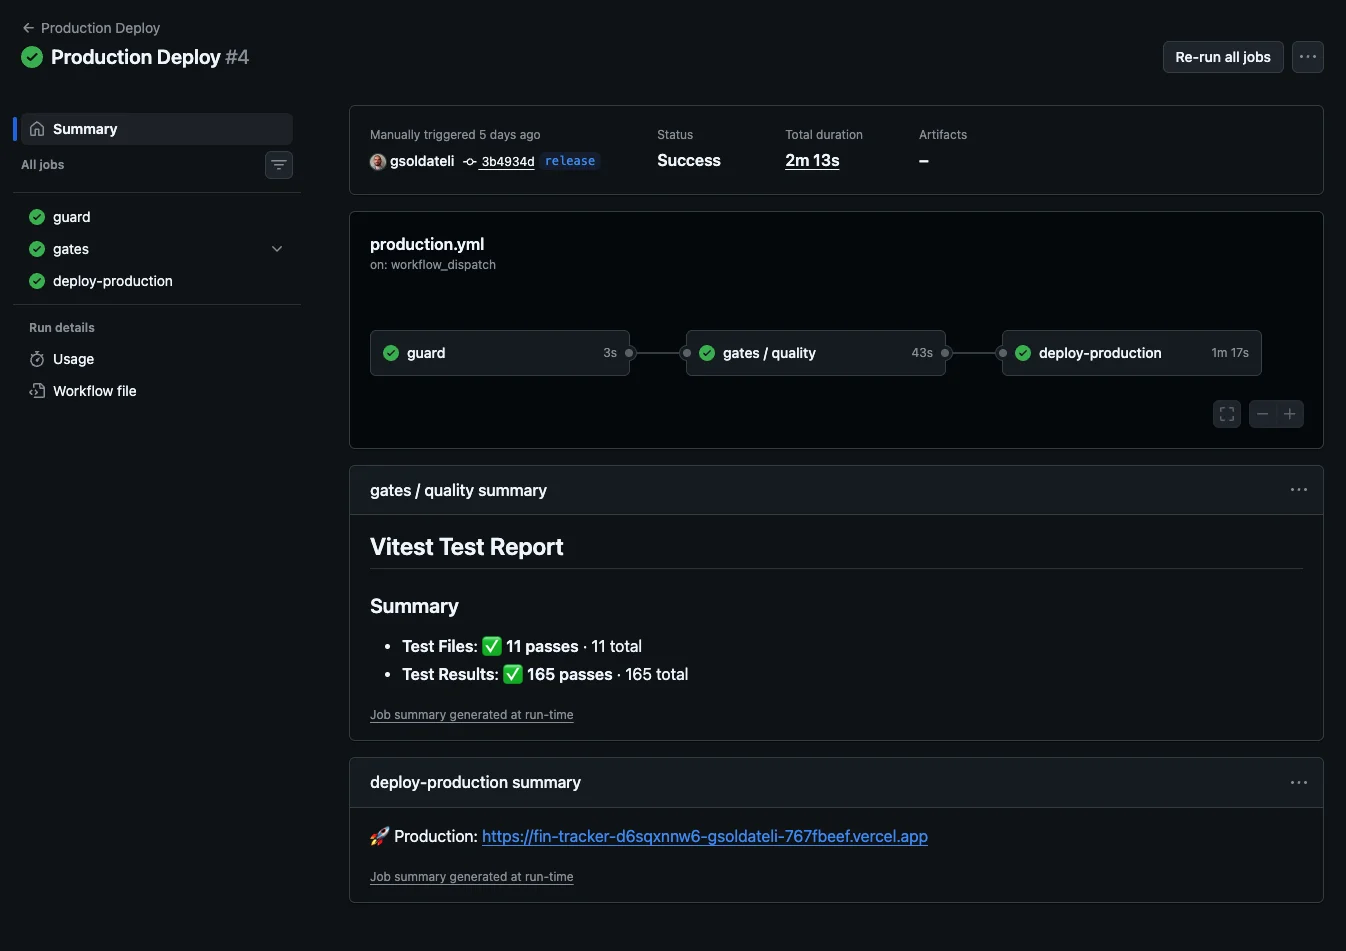Click the "Vitest Test Report" heading
Screen dimensions: 1346x951
click(x=467, y=547)
